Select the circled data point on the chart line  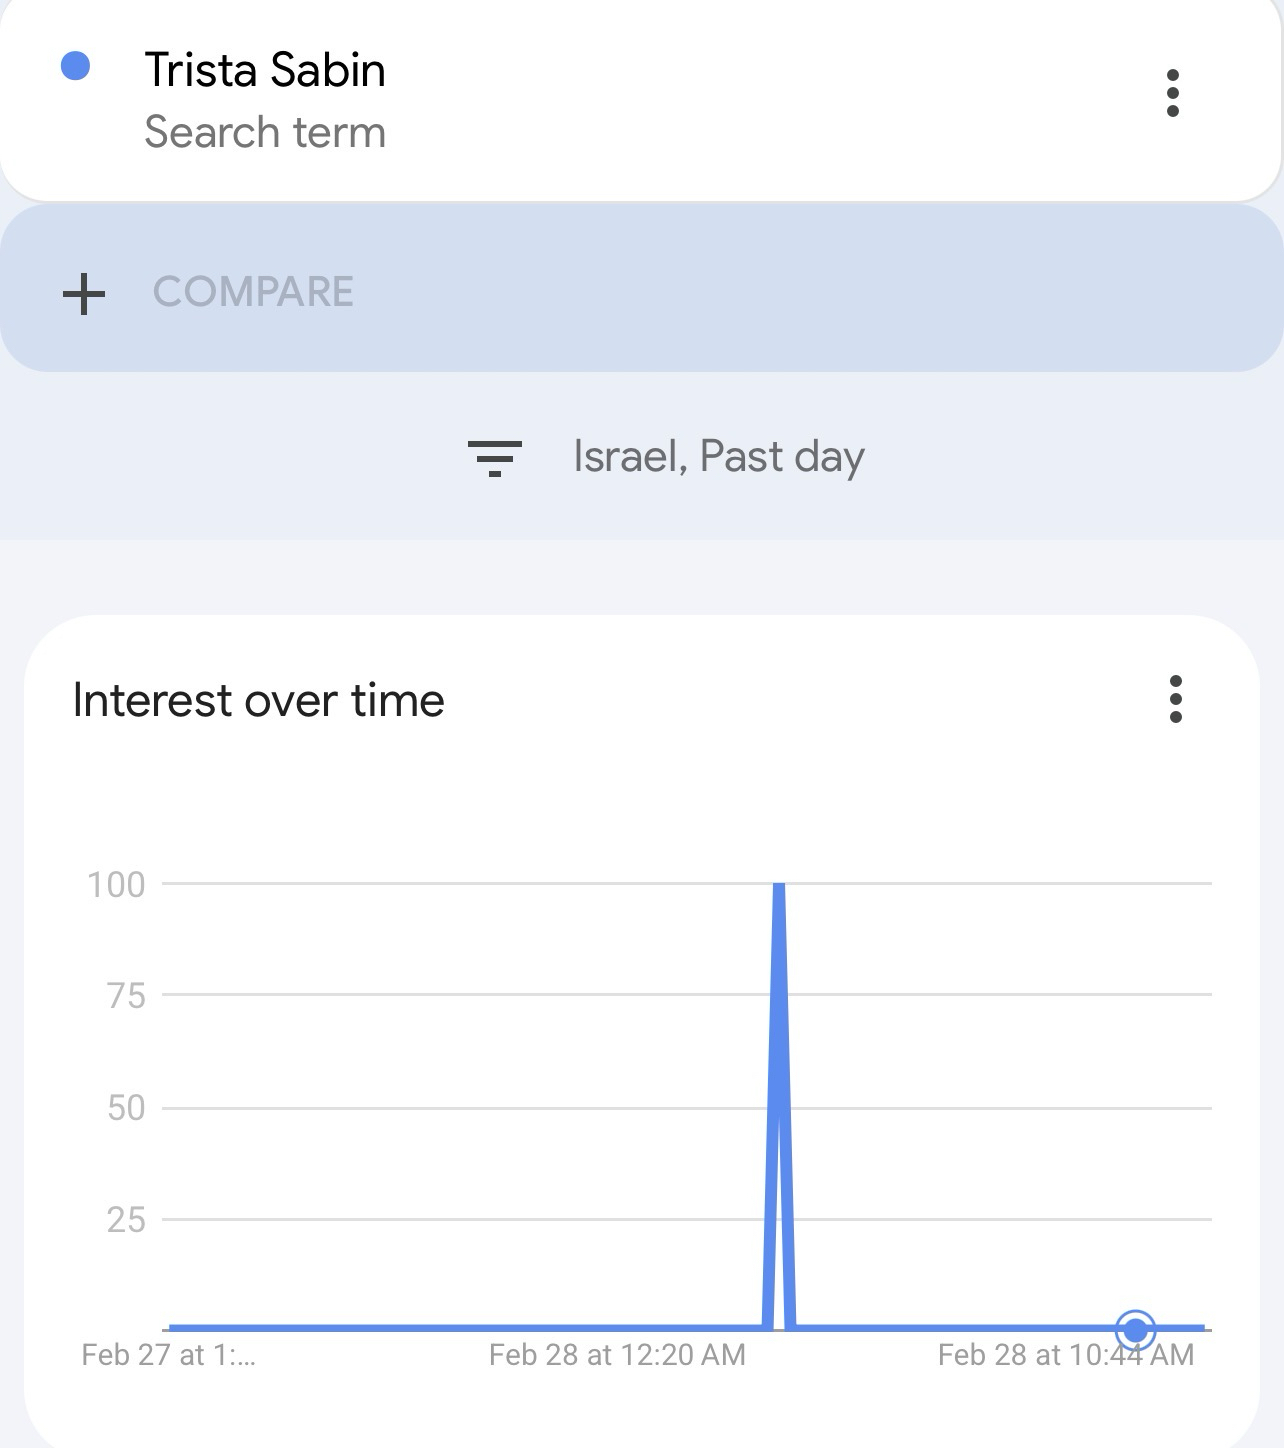1135,1330
